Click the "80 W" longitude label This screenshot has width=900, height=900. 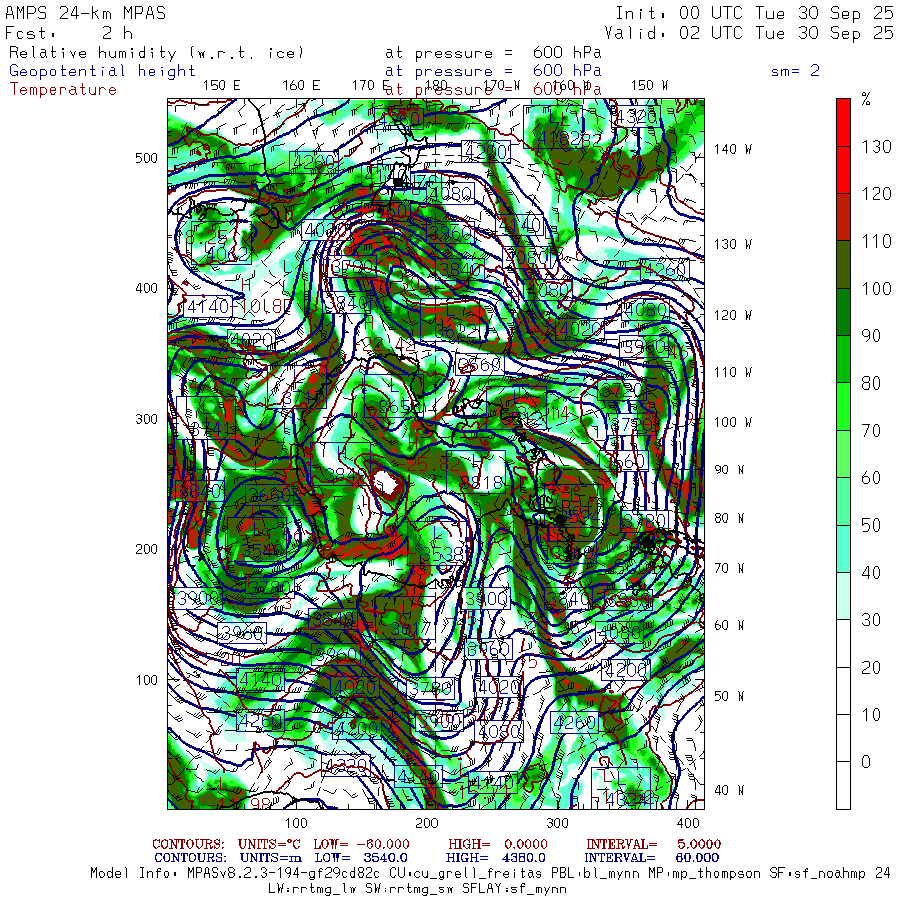729,518
